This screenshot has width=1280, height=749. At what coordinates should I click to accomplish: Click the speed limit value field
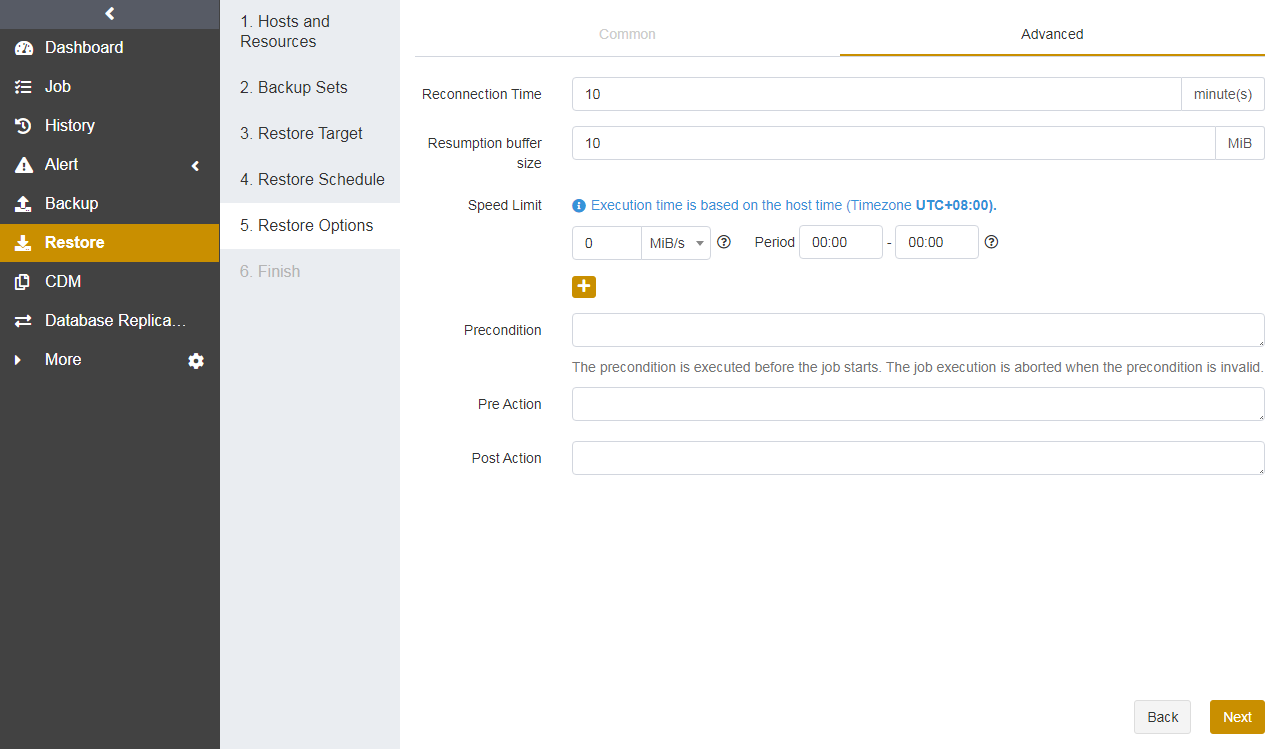[606, 243]
